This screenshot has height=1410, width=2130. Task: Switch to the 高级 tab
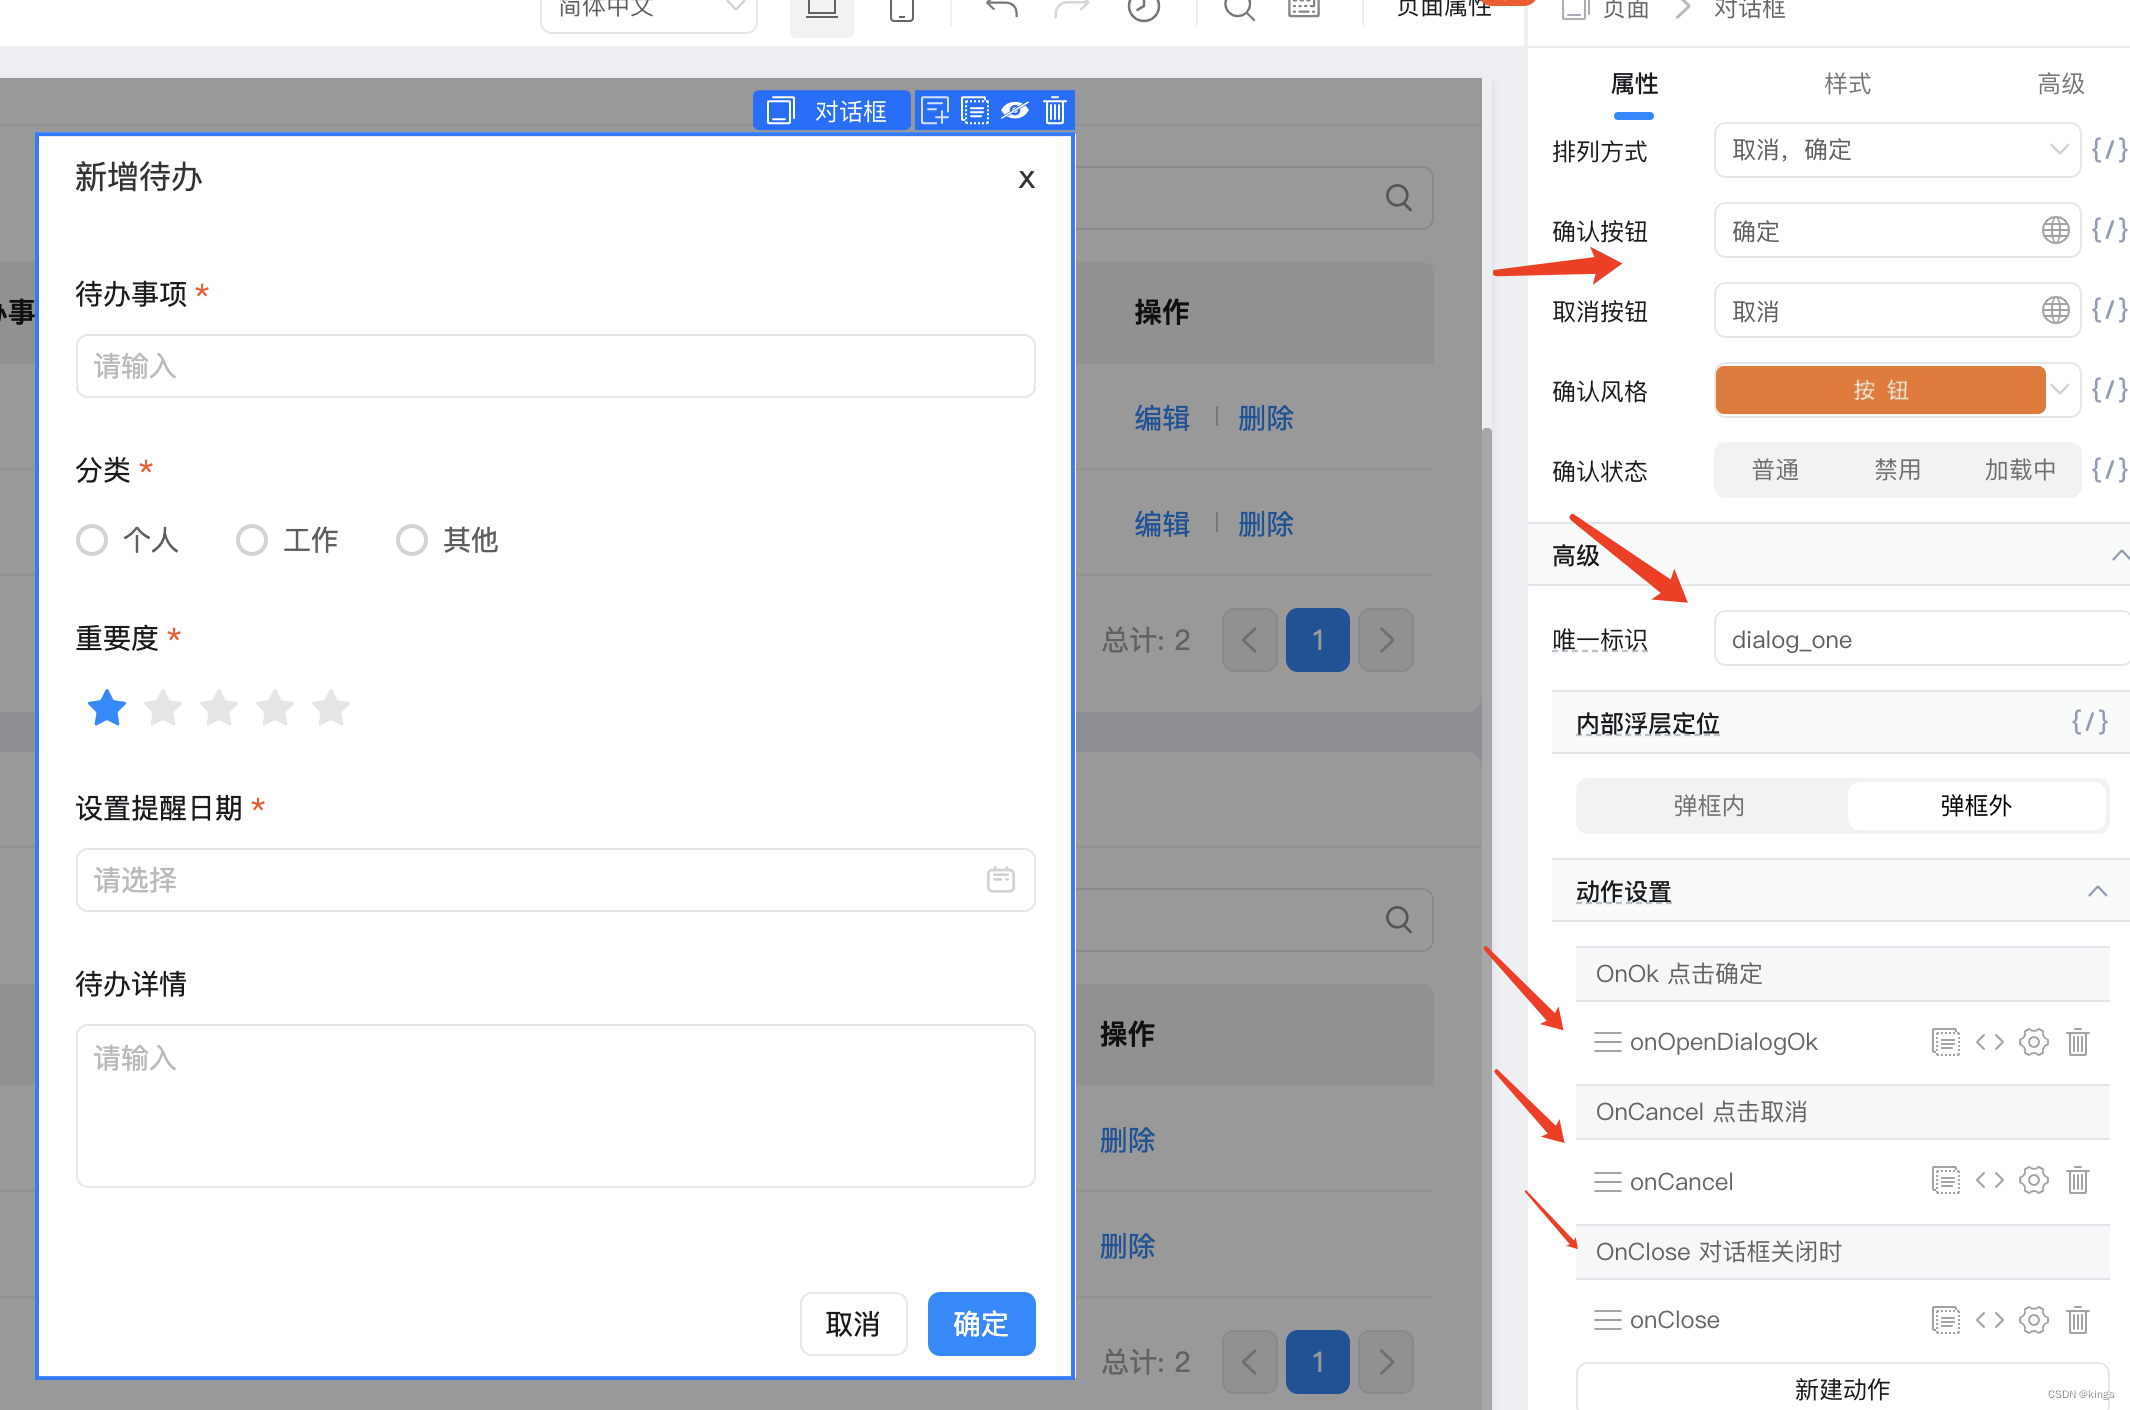tap(2060, 84)
